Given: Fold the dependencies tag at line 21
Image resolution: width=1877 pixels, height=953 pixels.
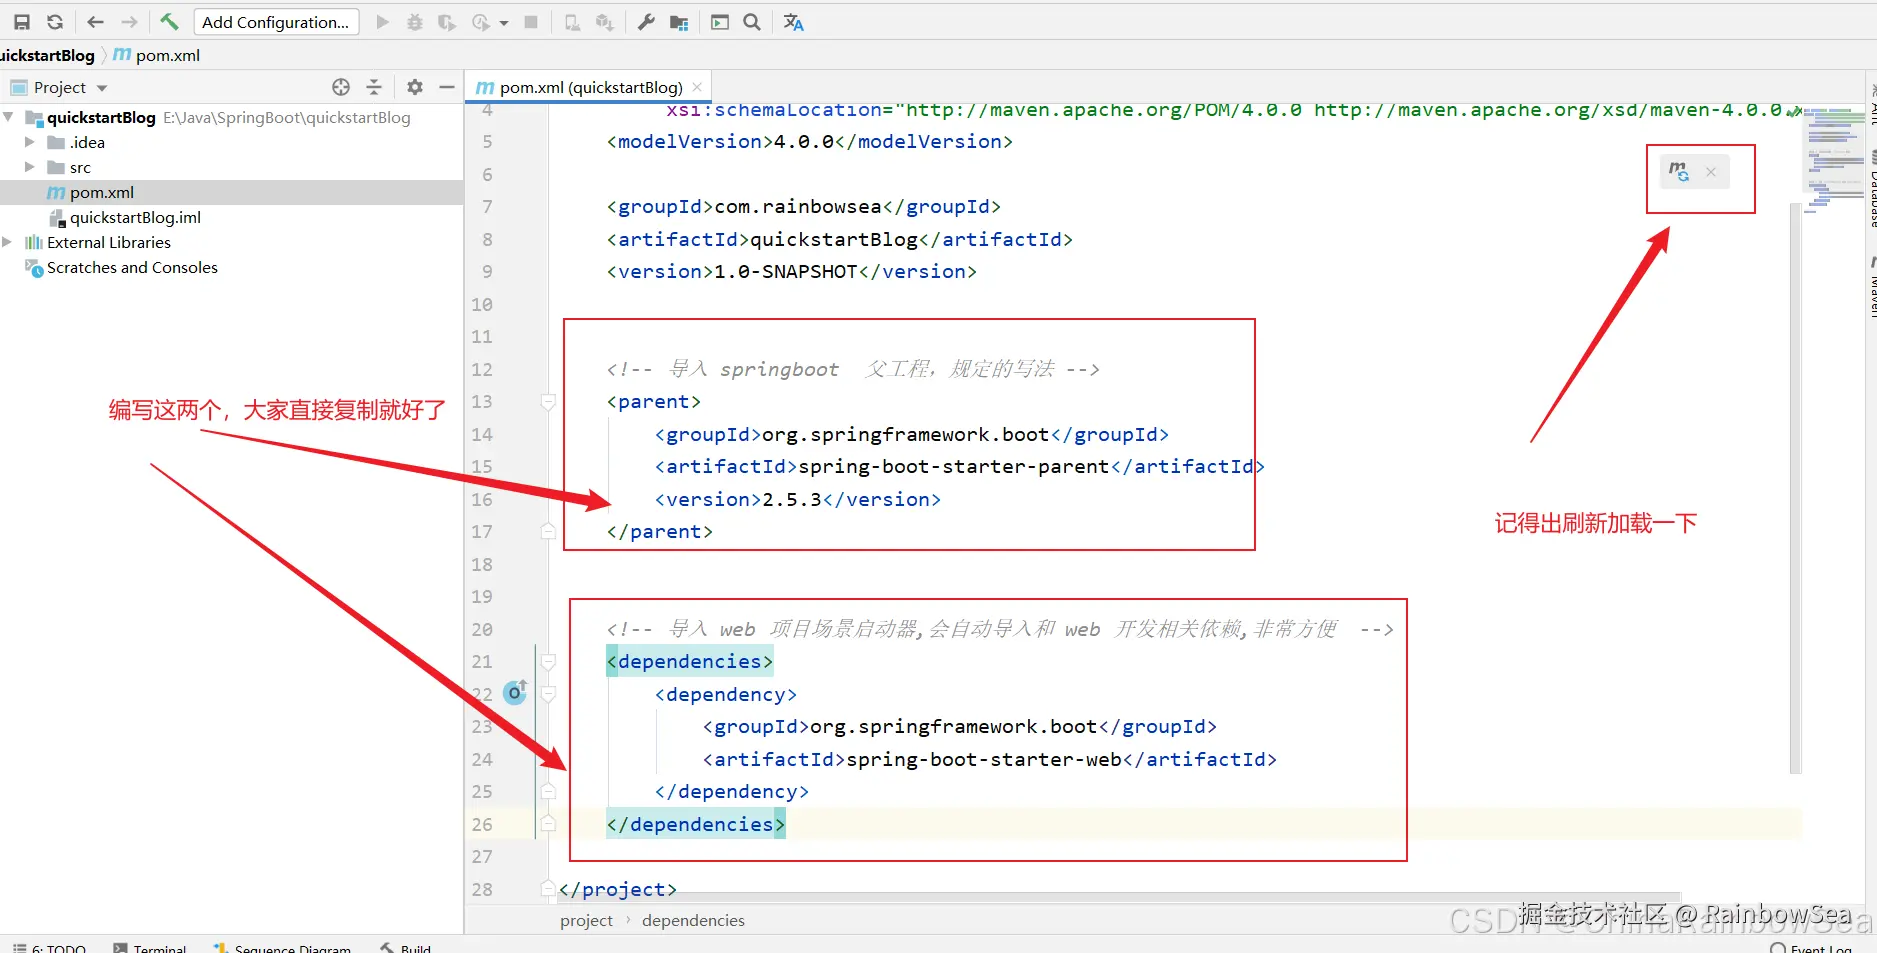Looking at the screenshot, I should pyautogui.click(x=548, y=662).
